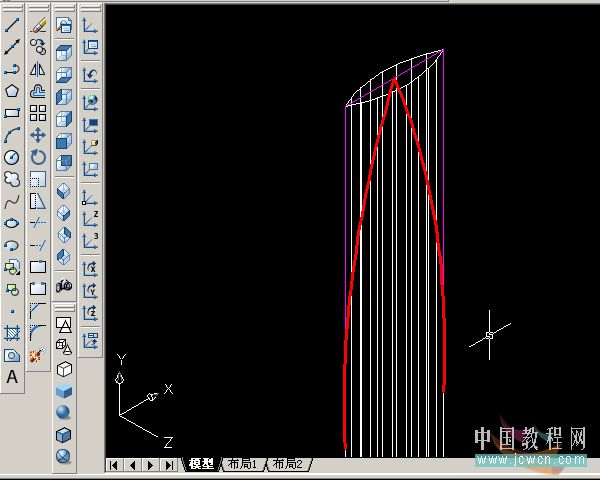The image size is (600, 480).
Task: Select the Revision Cloud tool
Action: pyautogui.click(x=12, y=179)
